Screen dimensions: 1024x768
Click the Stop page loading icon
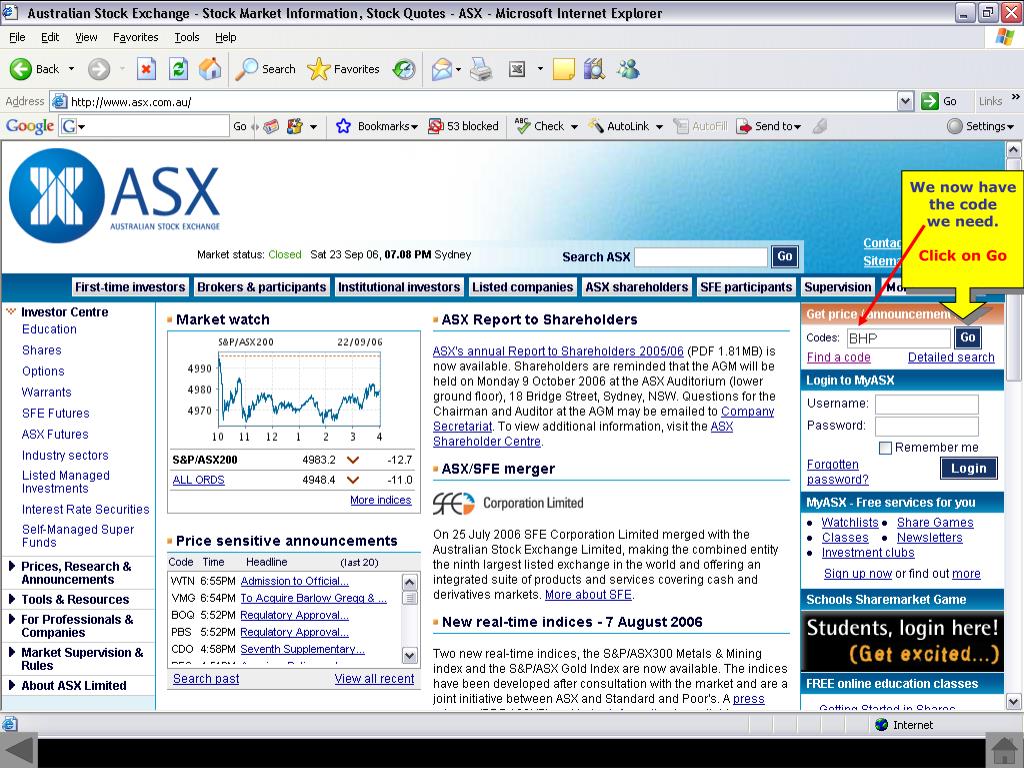[146, 69]
